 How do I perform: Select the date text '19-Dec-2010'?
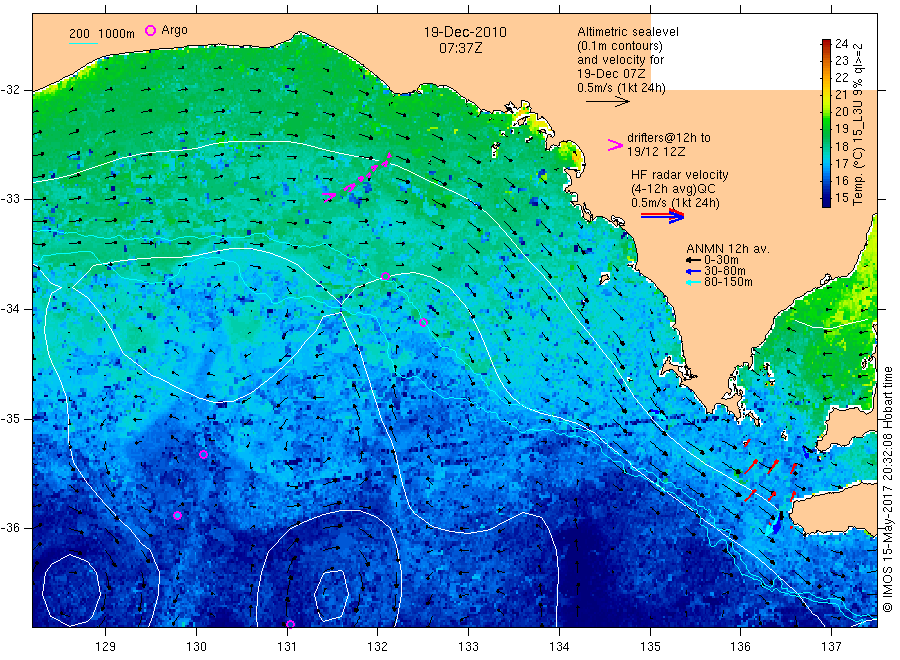click(x=465, y=32)
